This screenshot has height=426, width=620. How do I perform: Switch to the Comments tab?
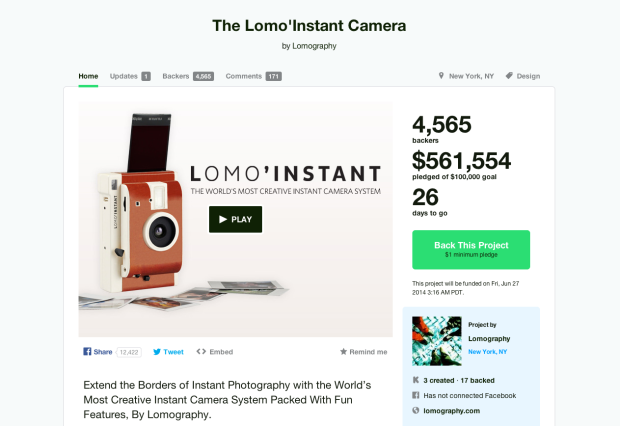tap(253, 76)
